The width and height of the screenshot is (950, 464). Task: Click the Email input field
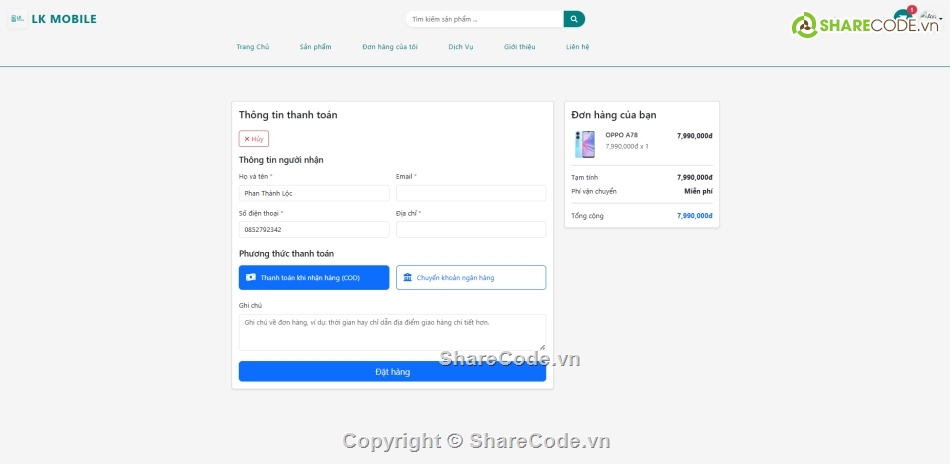click(x=471, y=193)
